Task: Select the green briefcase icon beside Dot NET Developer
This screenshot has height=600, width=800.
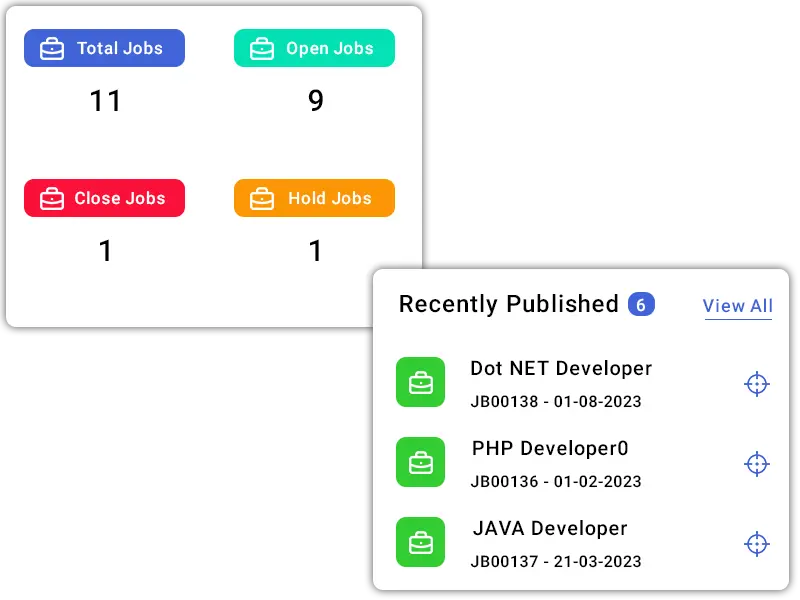Action: (x=421, y=382)
